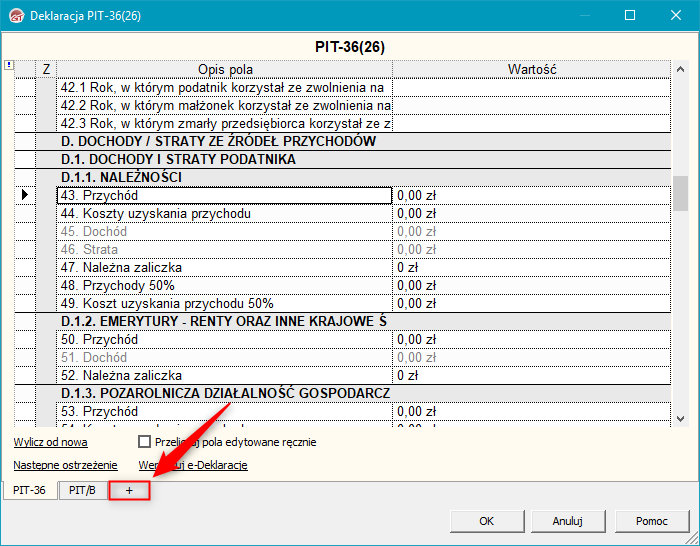Select value field of row 42.1 Rok
Viewport: 700px width, 546px height.
click(x=532, y=88)
